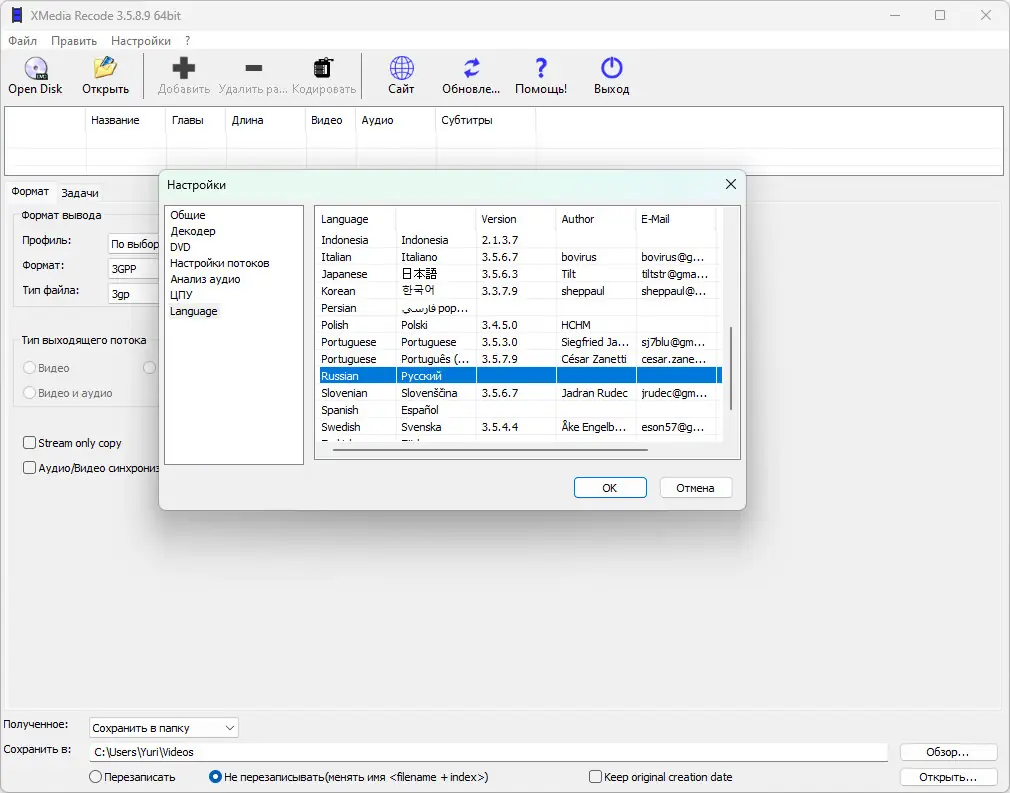
Task: Enable the Stream only copy checkbox
Action: [29, 443]
